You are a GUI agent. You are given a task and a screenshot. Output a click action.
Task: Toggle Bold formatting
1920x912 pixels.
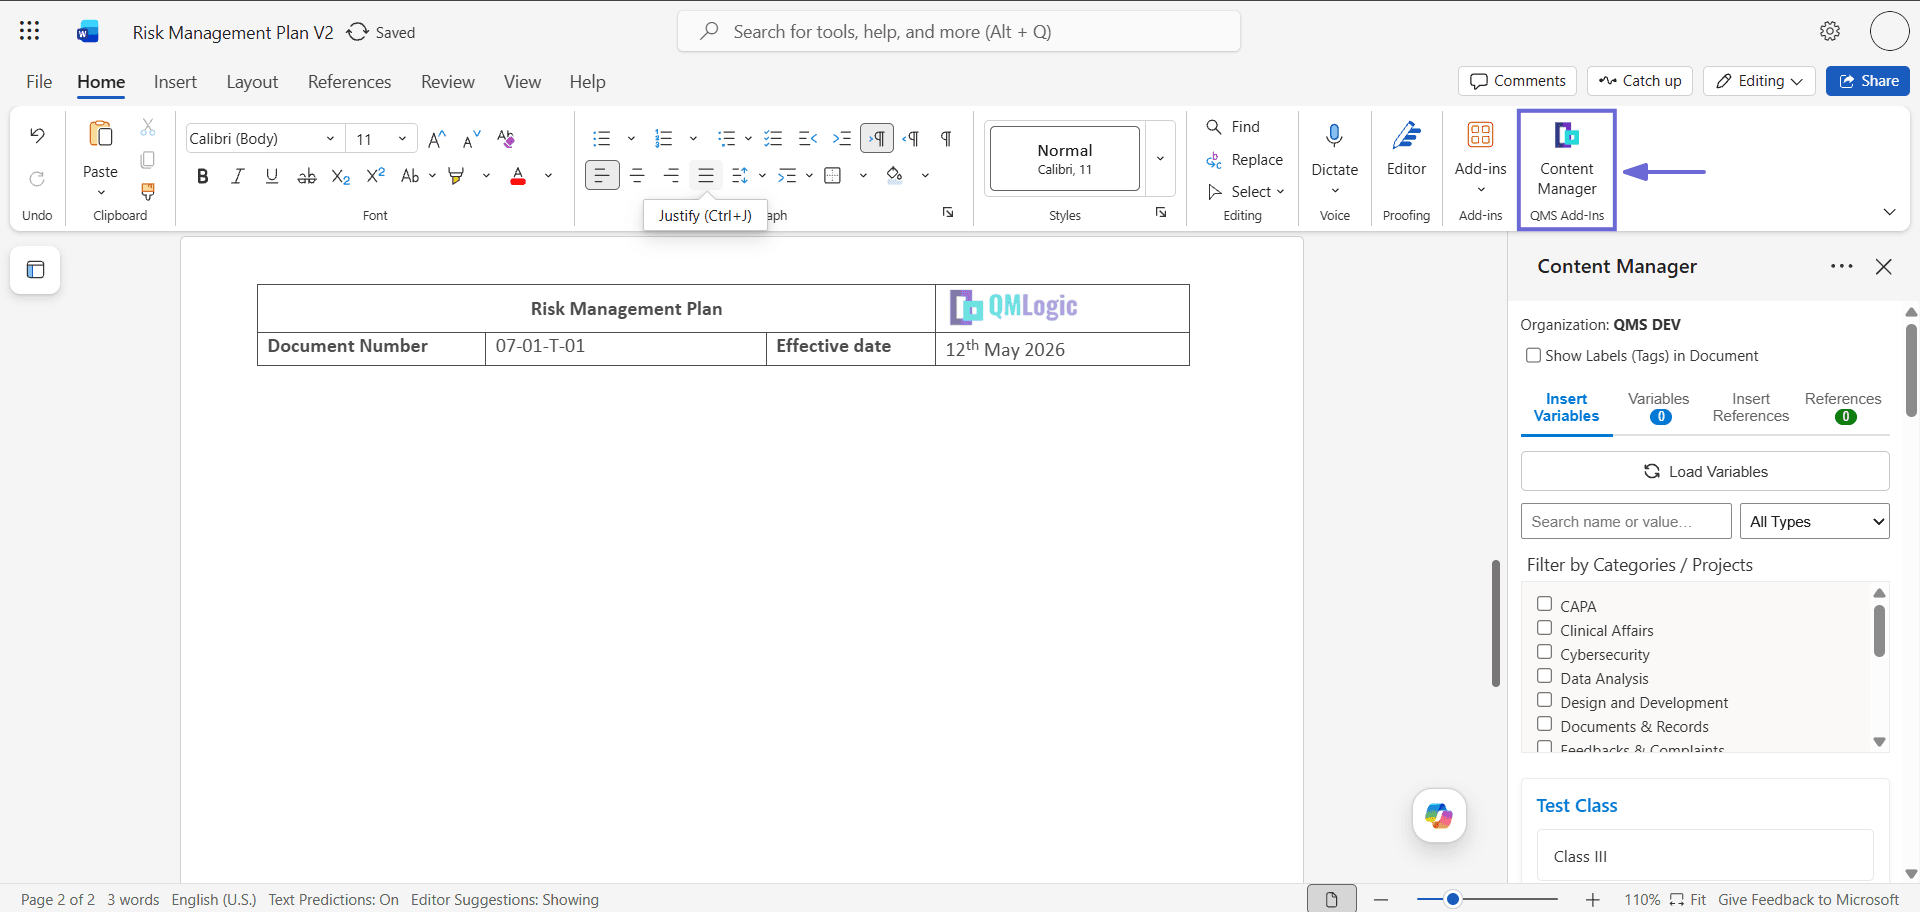[x=203, y=176]
